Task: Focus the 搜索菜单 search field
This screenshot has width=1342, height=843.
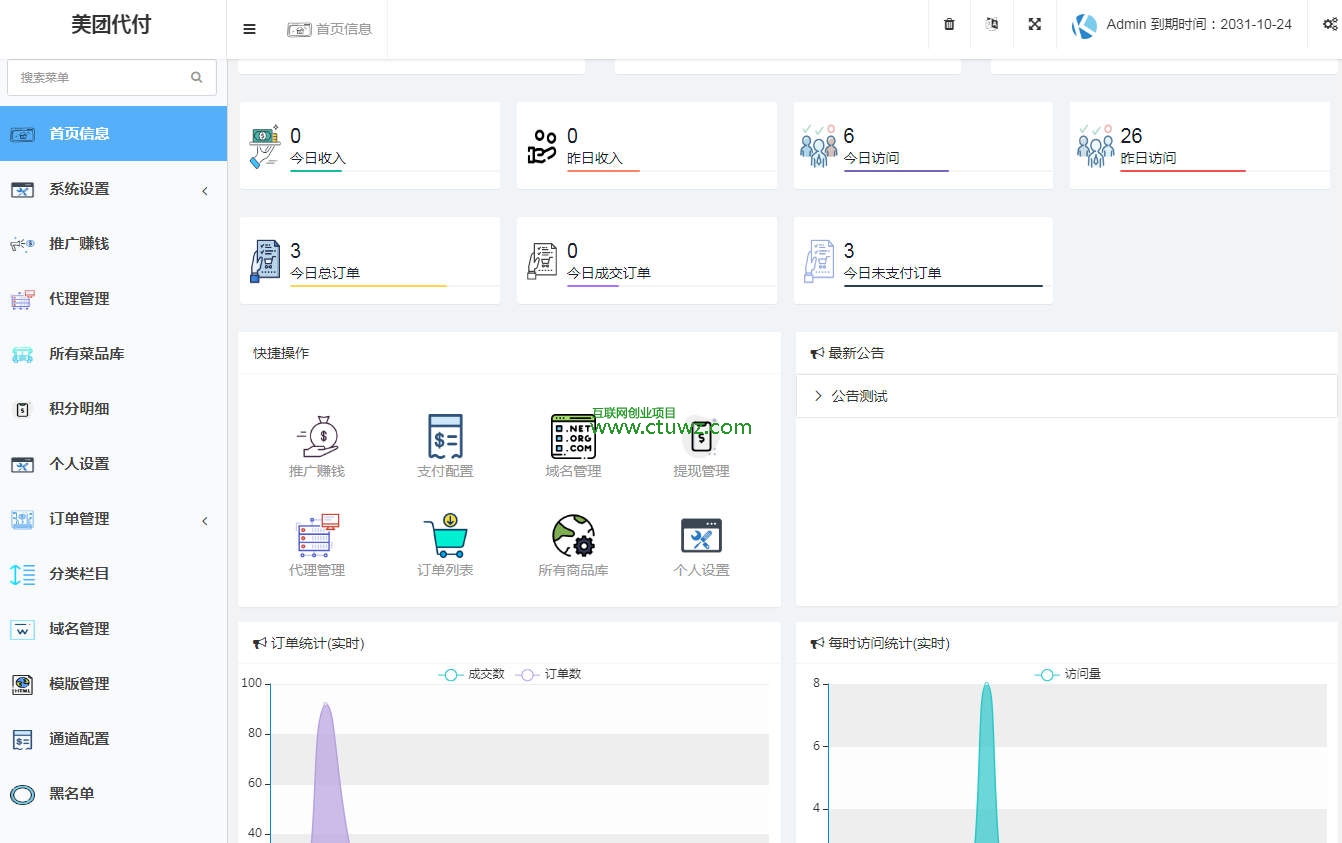Action: click(112, 77)
